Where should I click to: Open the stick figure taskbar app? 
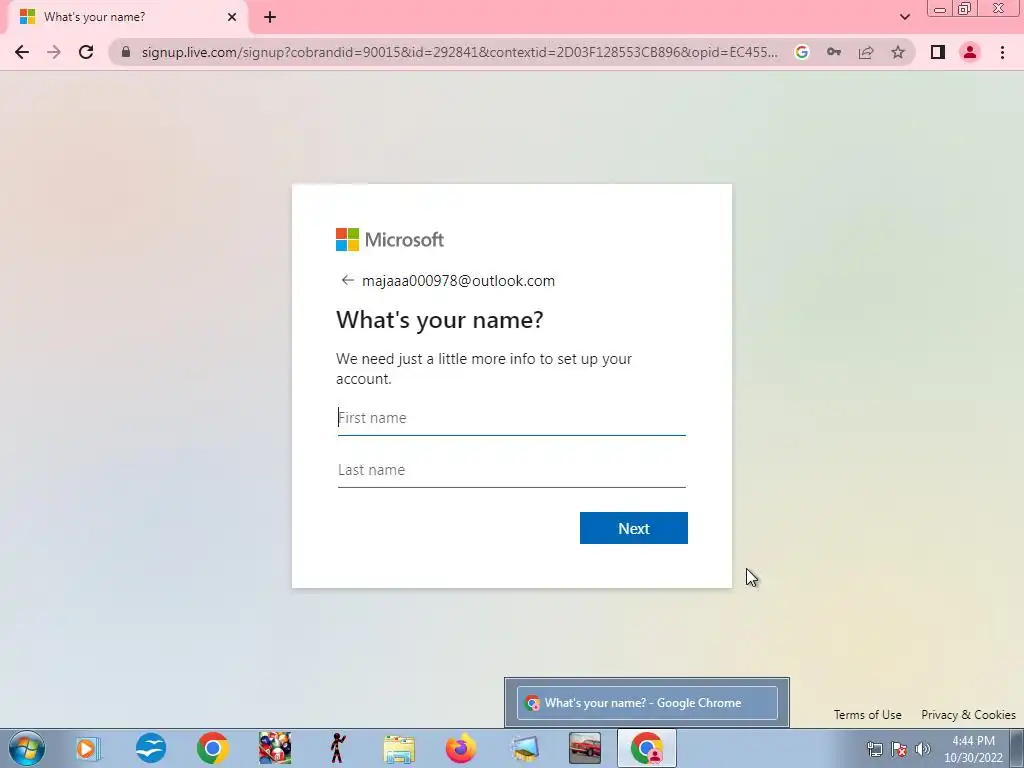(x=338, y=748)
